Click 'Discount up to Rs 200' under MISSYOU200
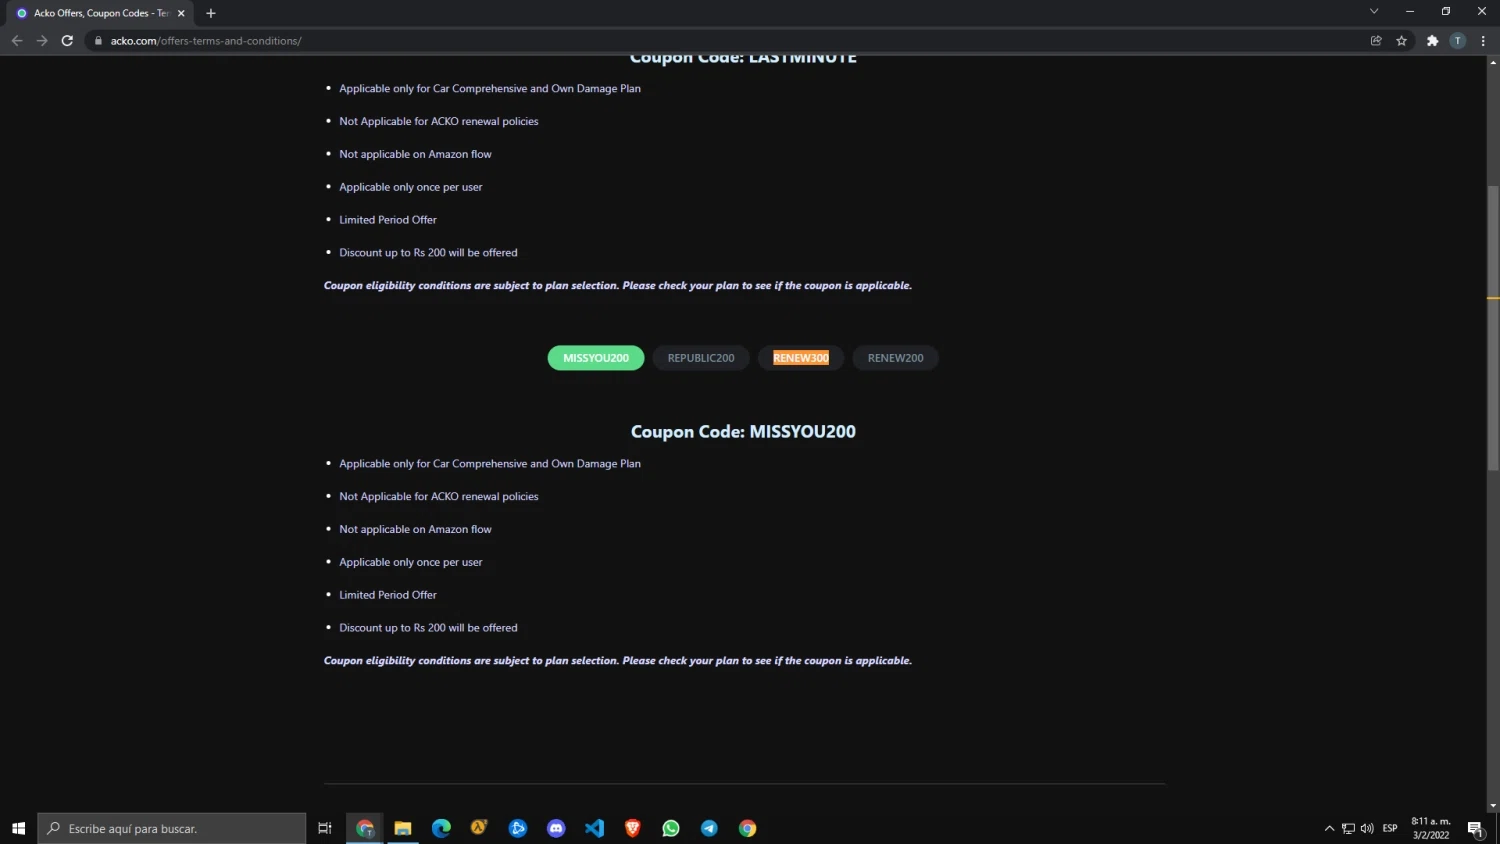 (x=428, y=628)
